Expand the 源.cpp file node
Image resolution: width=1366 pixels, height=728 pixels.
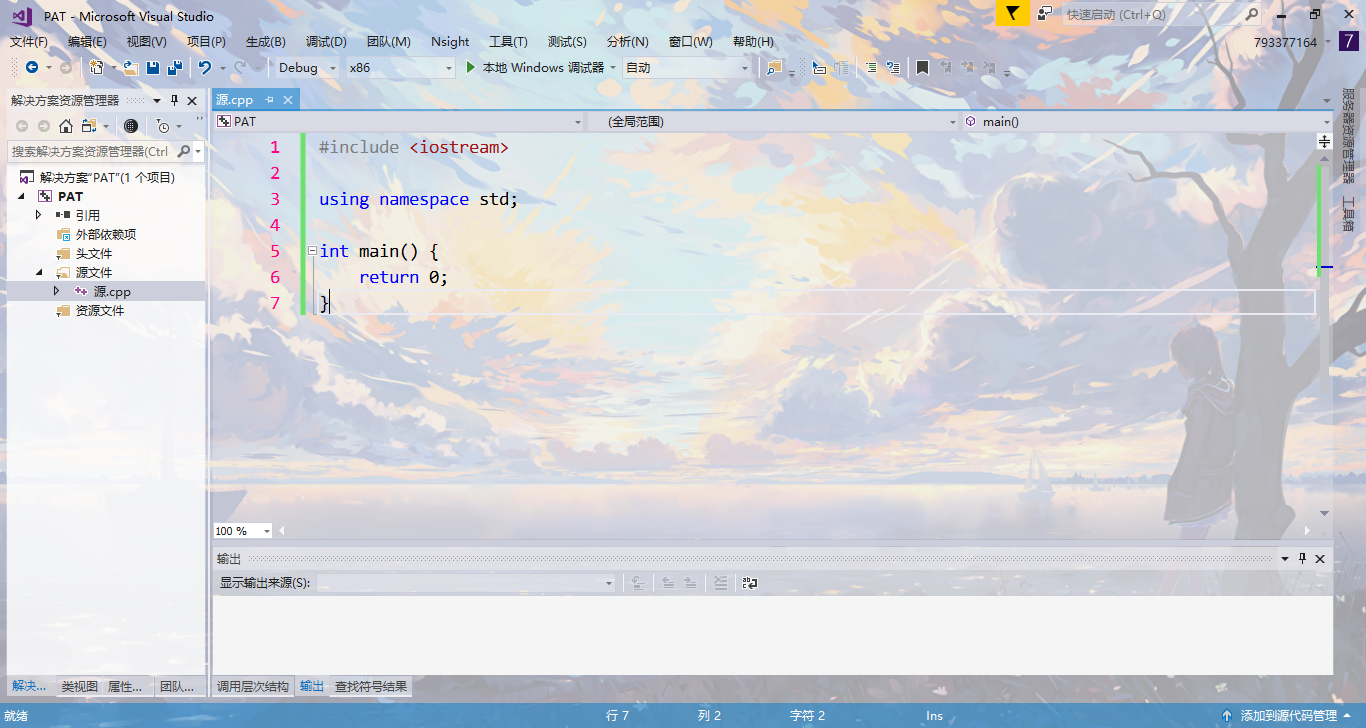pos(57,291)
